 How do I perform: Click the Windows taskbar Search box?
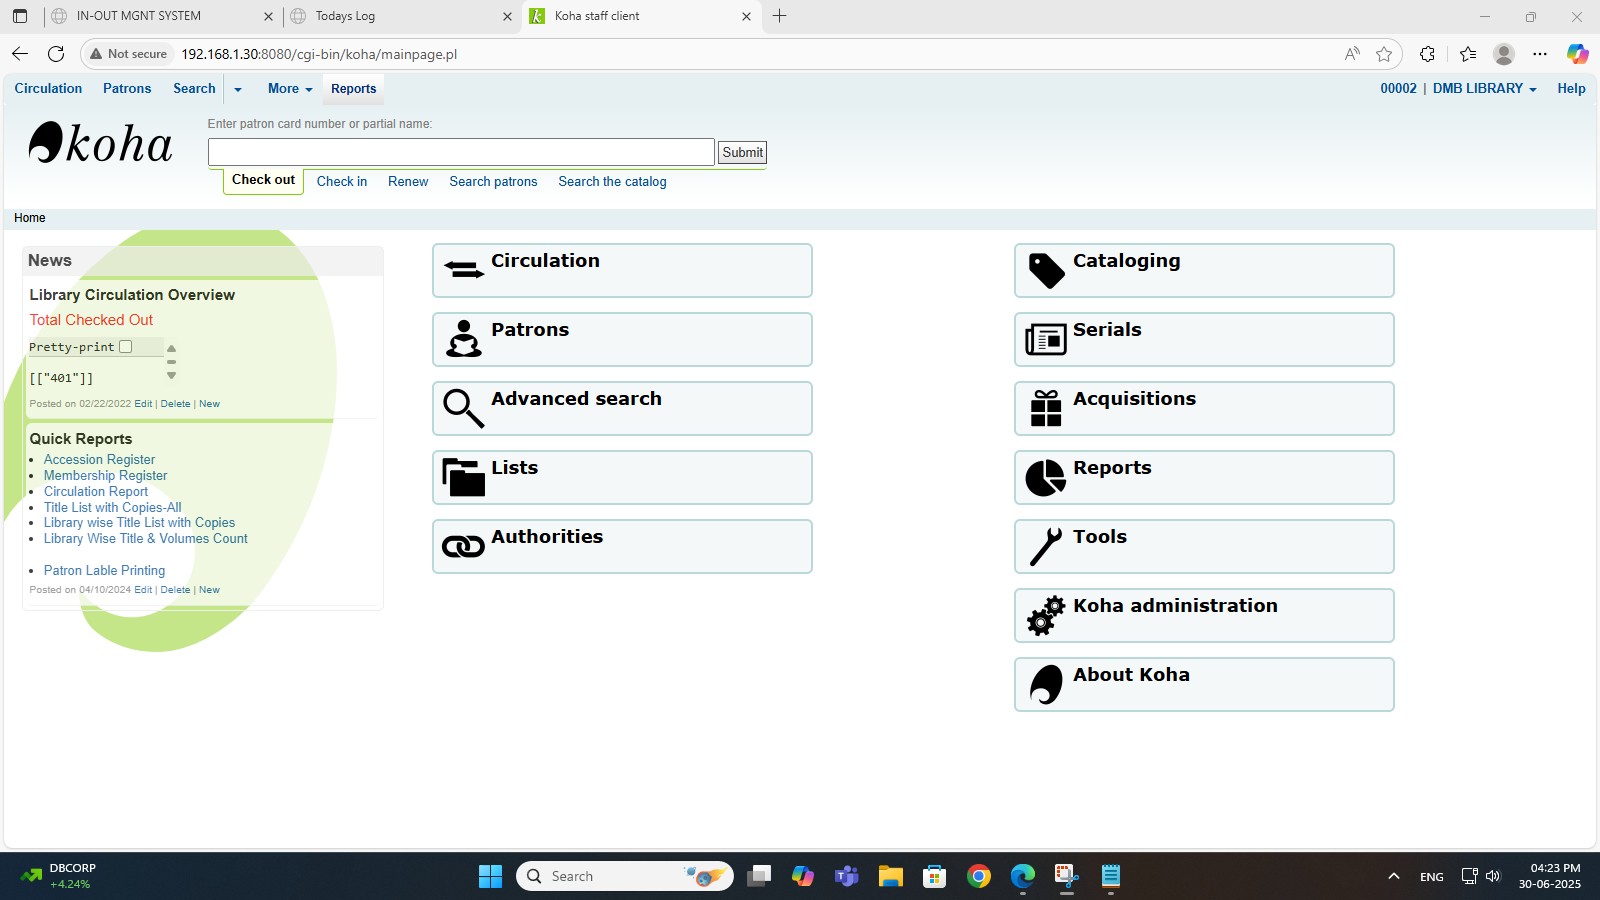click(624, 876)
